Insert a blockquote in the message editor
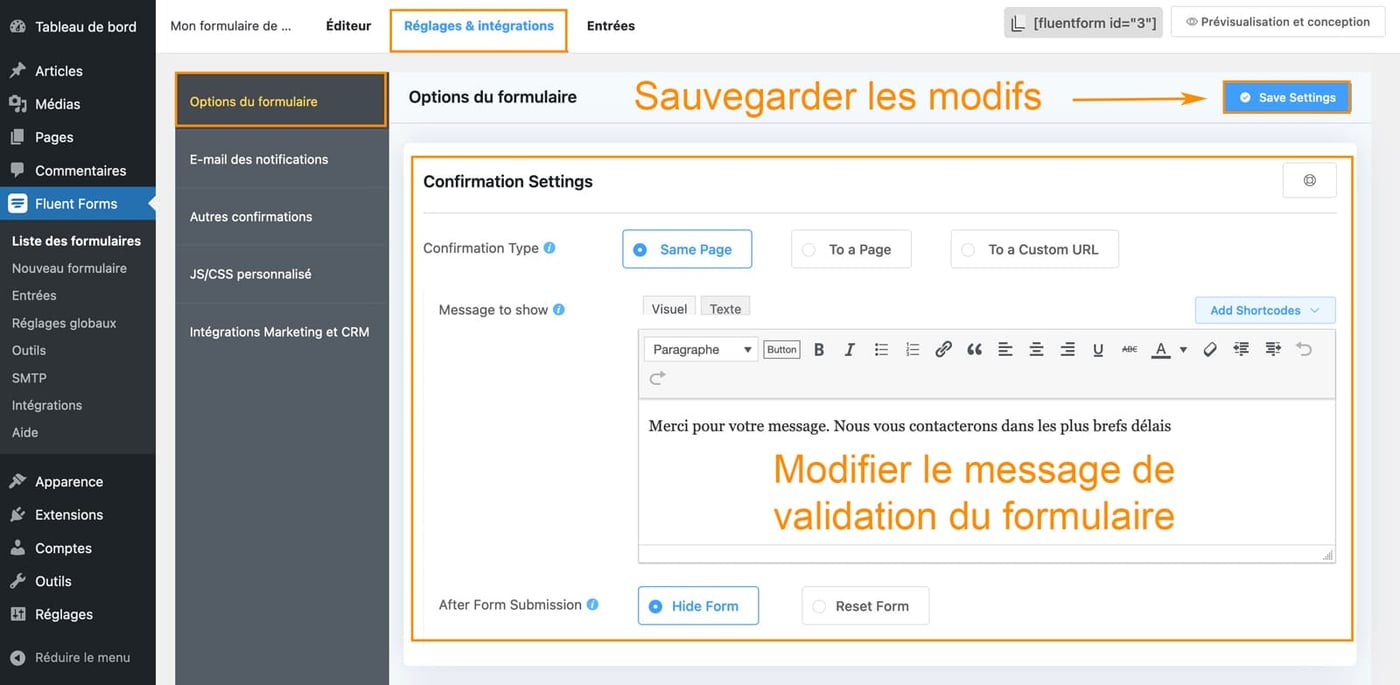 click(973, 349)
